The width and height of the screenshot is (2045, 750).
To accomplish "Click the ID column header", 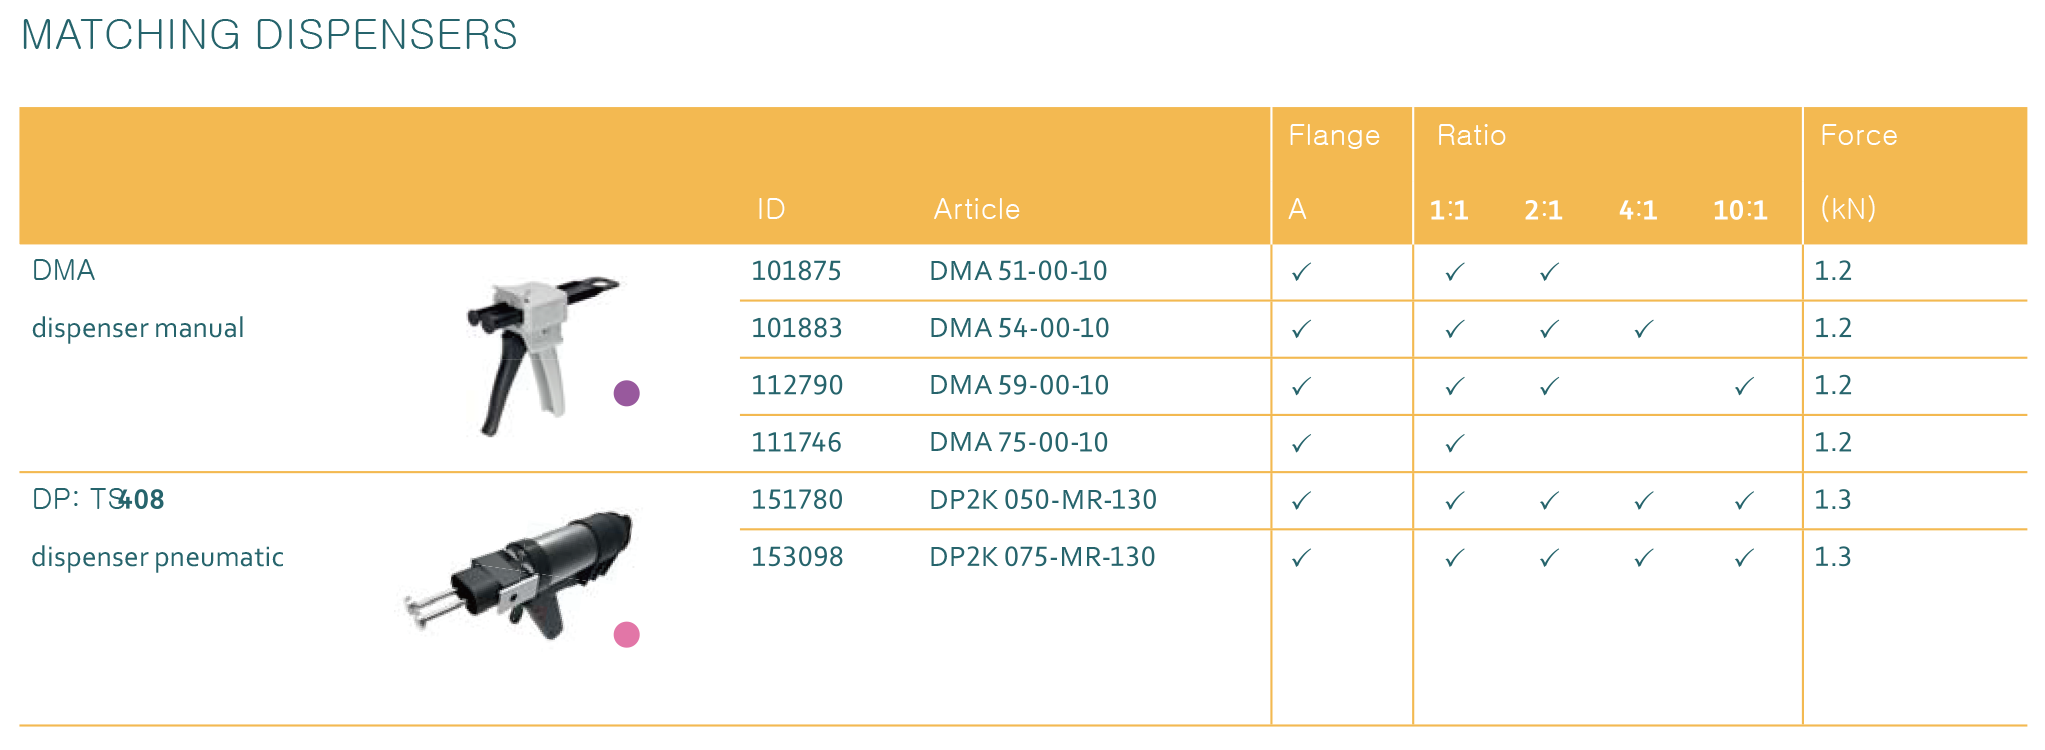I will [x=771, y=209].
